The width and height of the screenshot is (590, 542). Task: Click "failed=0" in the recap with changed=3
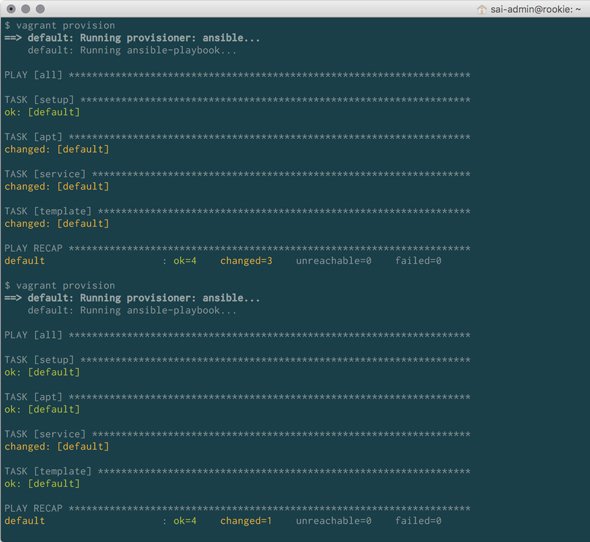click(x=418, y=260)
